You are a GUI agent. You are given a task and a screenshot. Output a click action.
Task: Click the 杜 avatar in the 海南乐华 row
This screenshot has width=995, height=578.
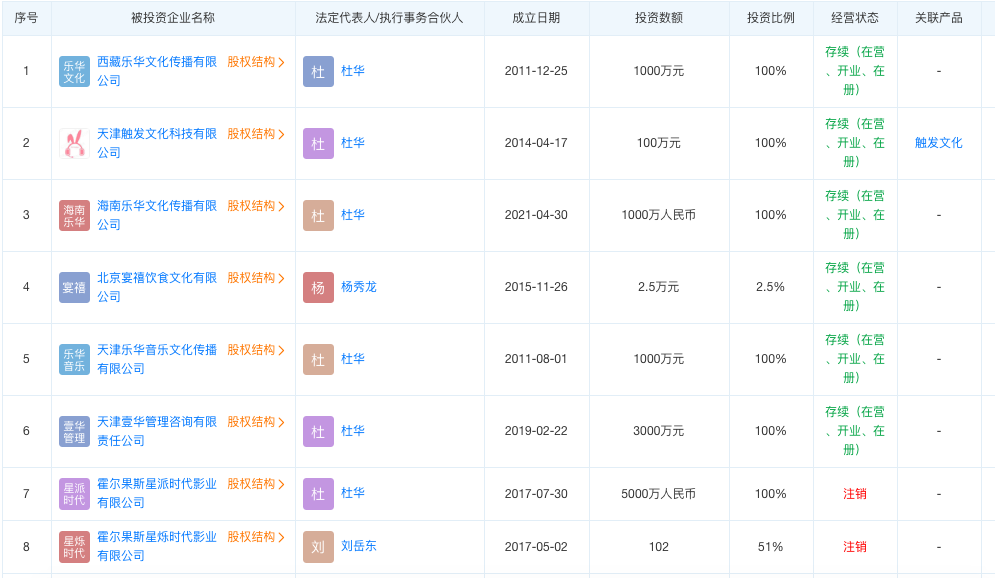point(319,216)
